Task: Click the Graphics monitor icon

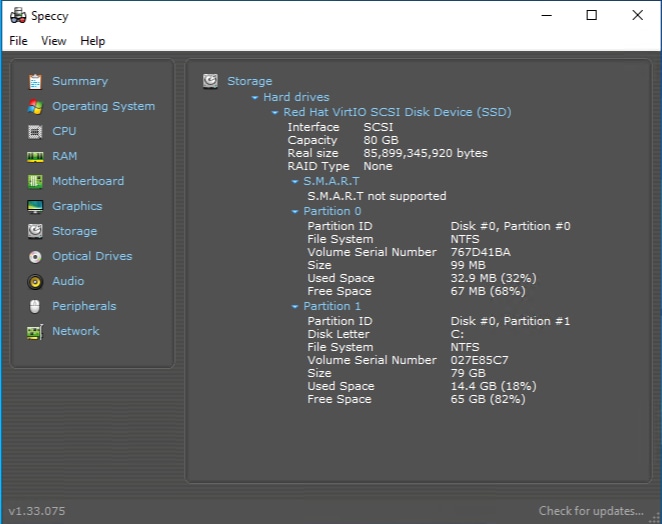Action: [35, 206]
